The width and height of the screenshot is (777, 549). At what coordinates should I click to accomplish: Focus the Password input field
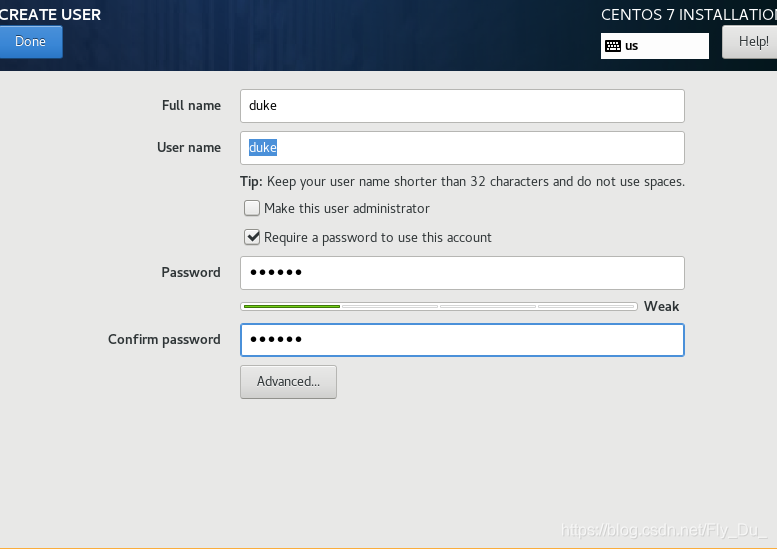click(x=462, y=273)
